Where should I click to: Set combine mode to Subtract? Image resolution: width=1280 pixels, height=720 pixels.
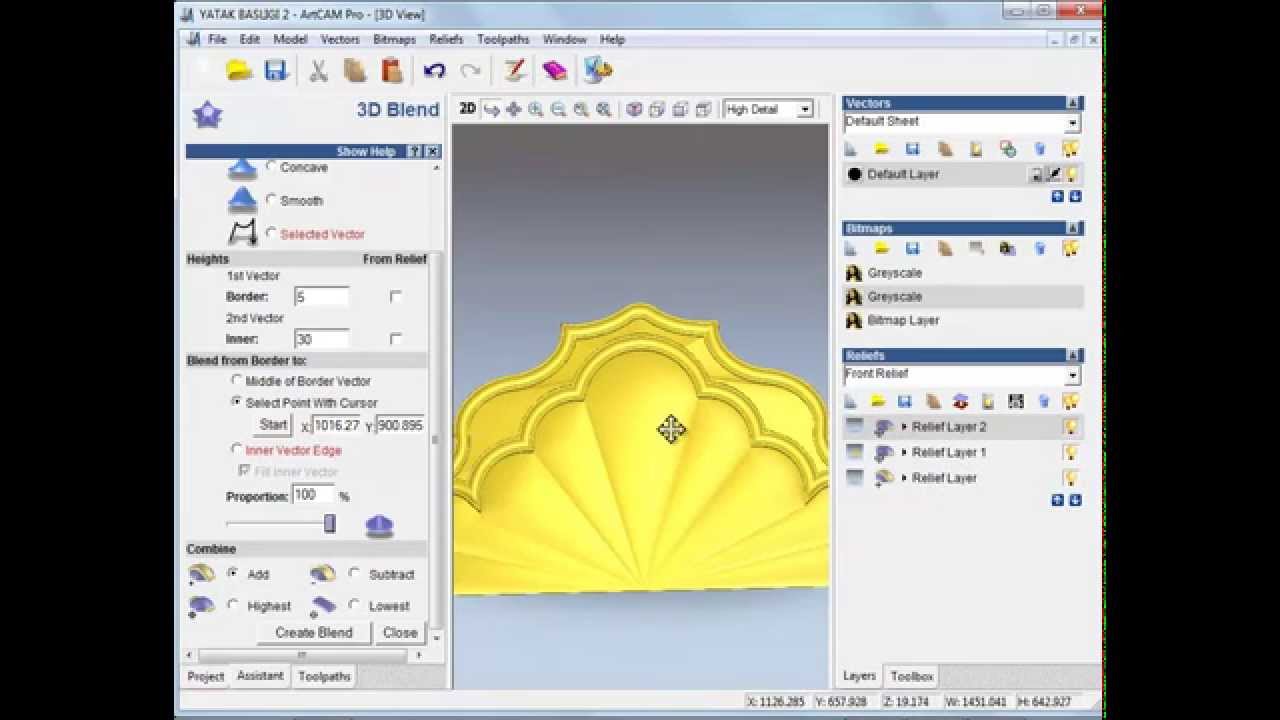click(x=354, y=574)
